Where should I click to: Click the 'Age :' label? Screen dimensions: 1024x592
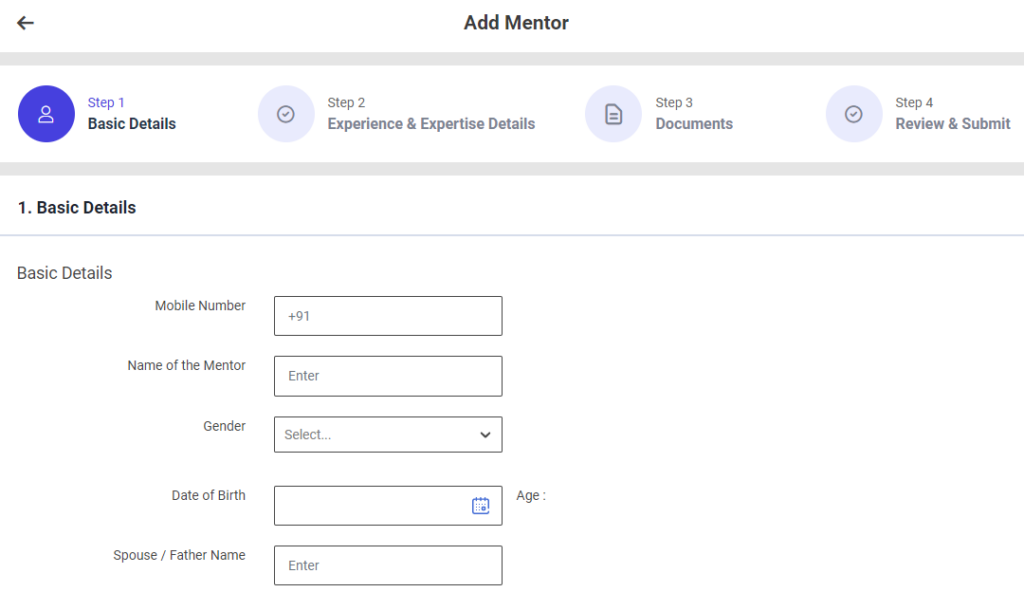coord(531,495)
